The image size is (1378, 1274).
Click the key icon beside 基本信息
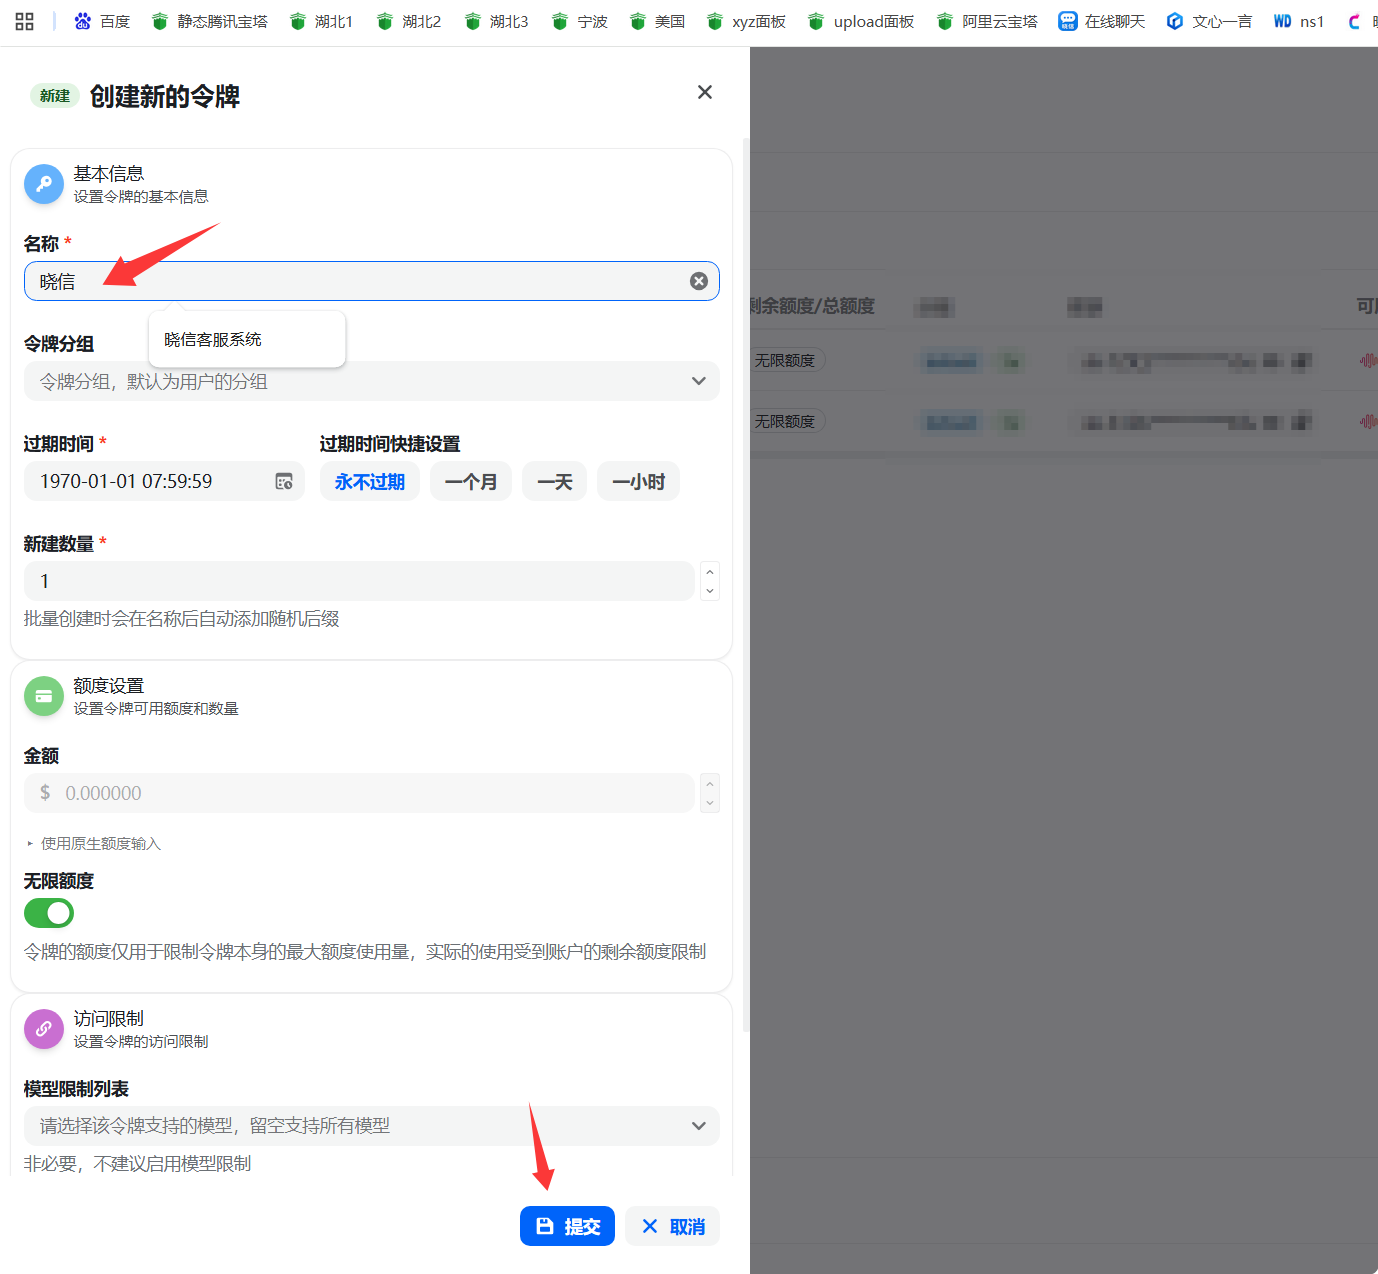pyautogui.click(x=44, y=184)
